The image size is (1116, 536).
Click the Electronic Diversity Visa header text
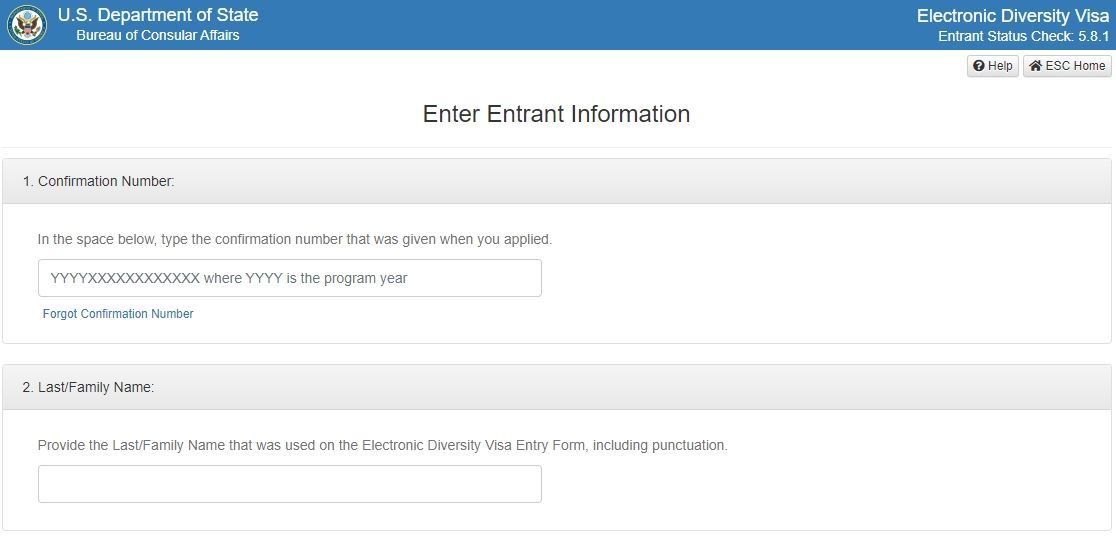(1013, 16)
